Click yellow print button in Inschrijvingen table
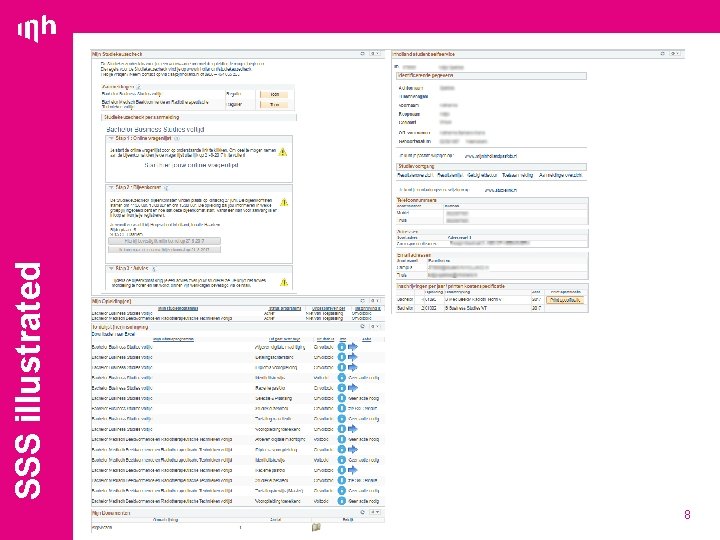Image resolution: width=720 pixels, height=540 pixels. coord(565,300)
